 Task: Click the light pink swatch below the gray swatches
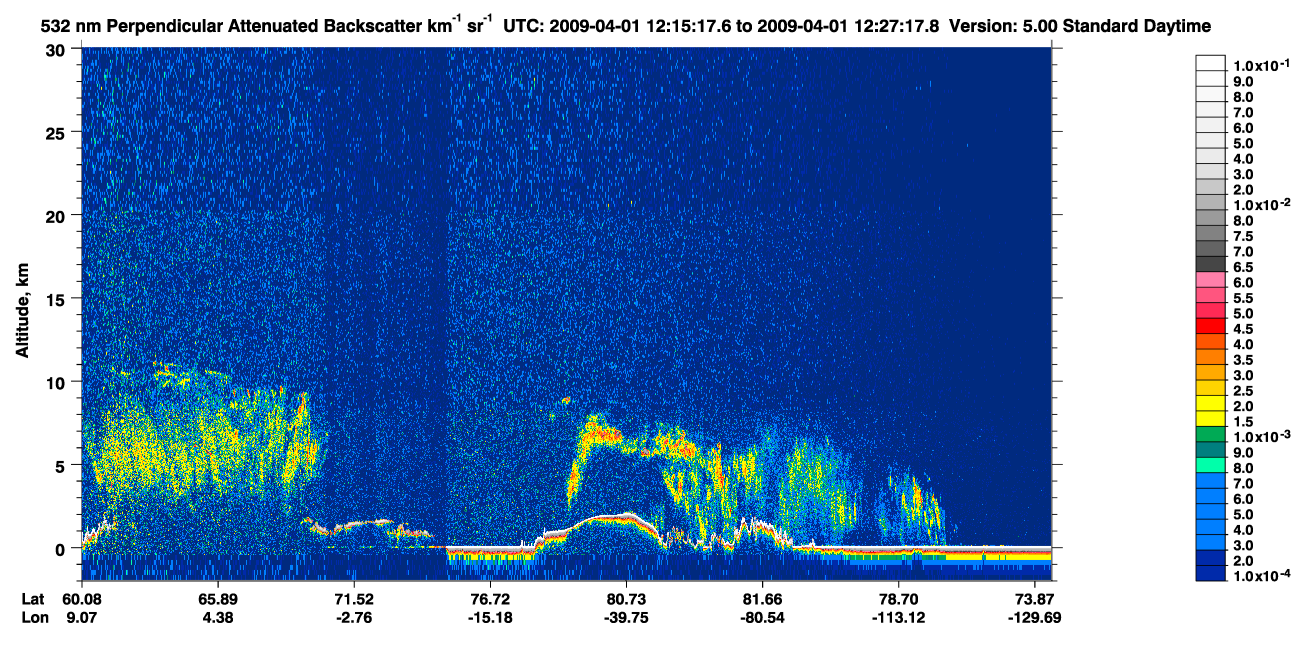(x=1210, y=280)
